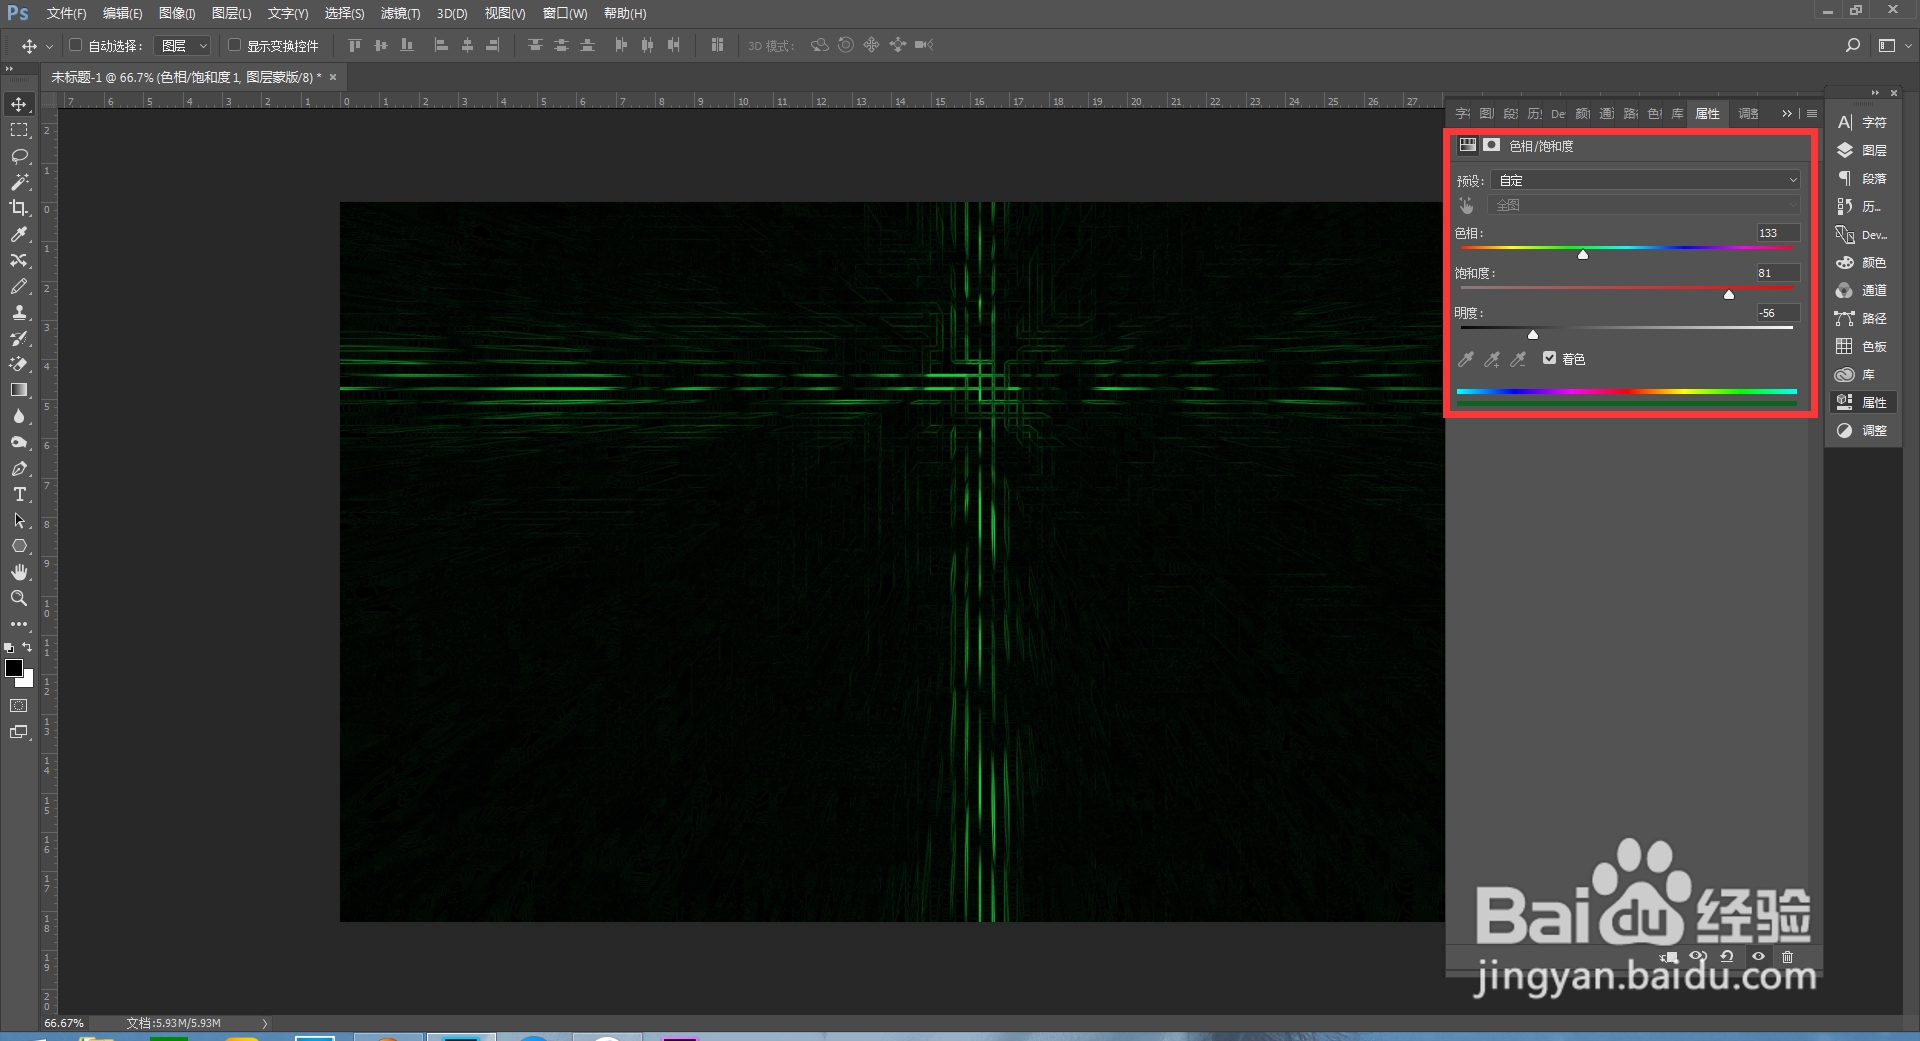This screenshot has height=1041, width=1920.
Task: Reset default foreground and background colors
Action: click(9, 648)
